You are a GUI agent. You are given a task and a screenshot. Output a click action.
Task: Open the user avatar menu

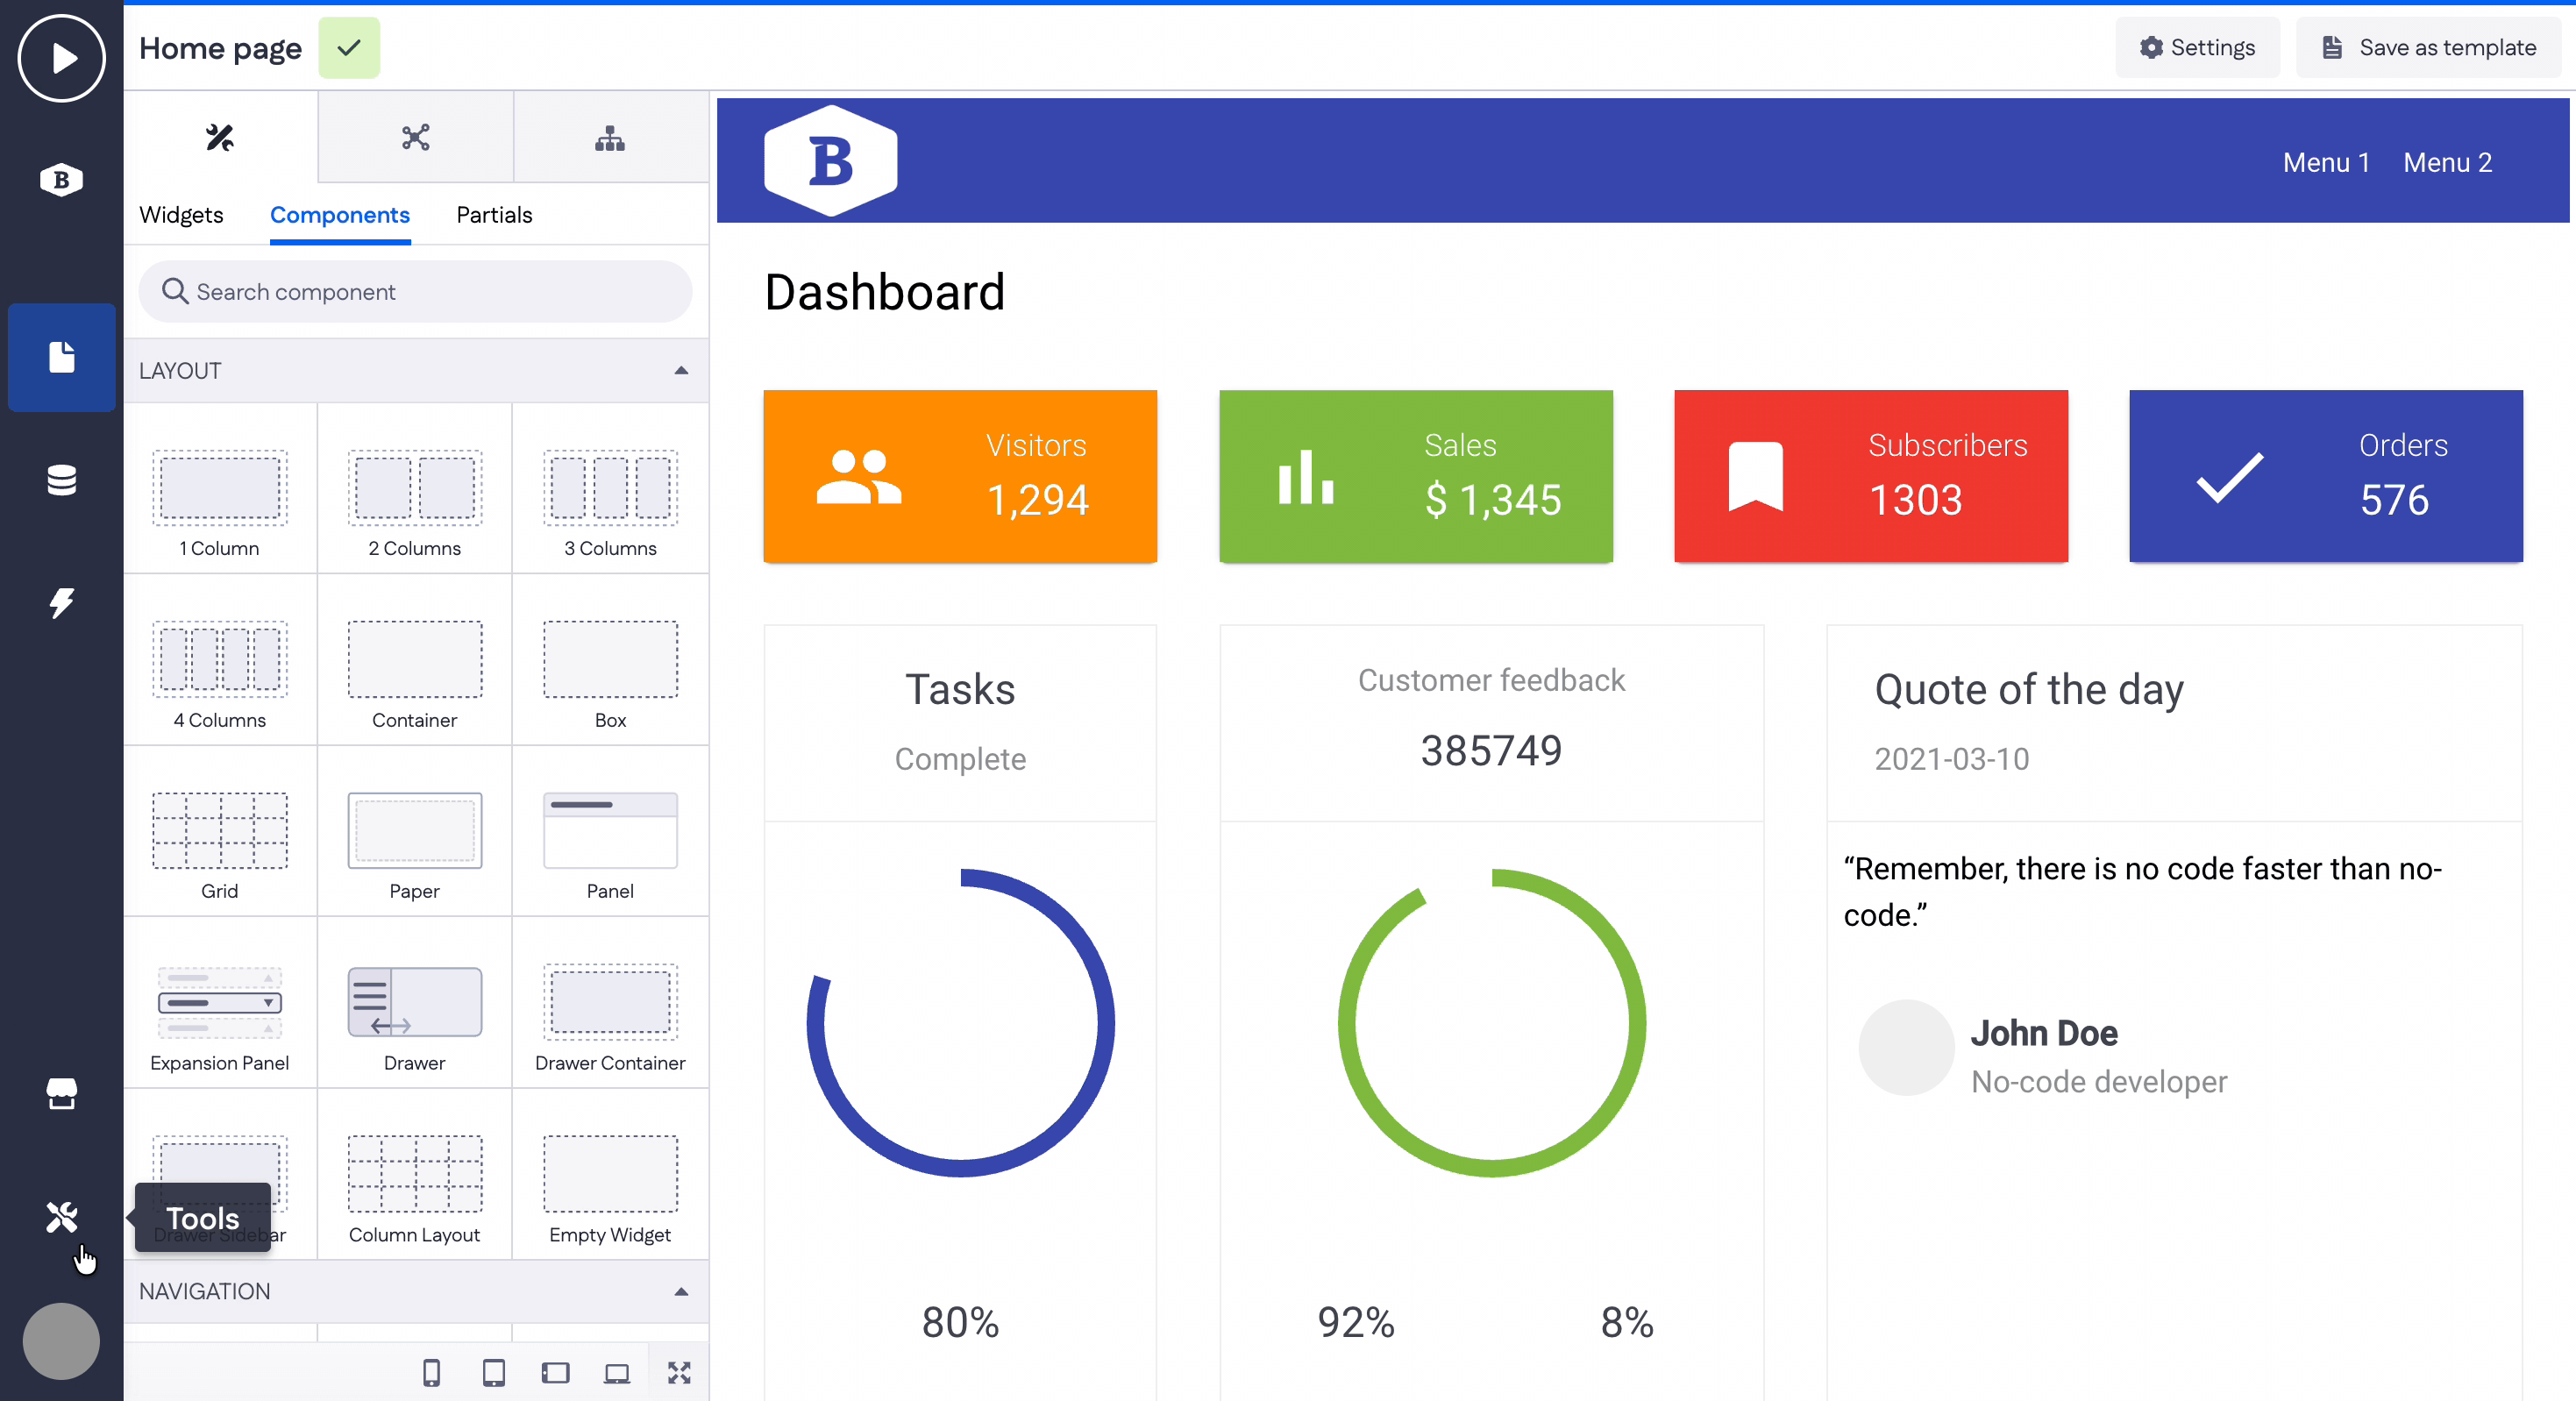tap(61, 1340)
